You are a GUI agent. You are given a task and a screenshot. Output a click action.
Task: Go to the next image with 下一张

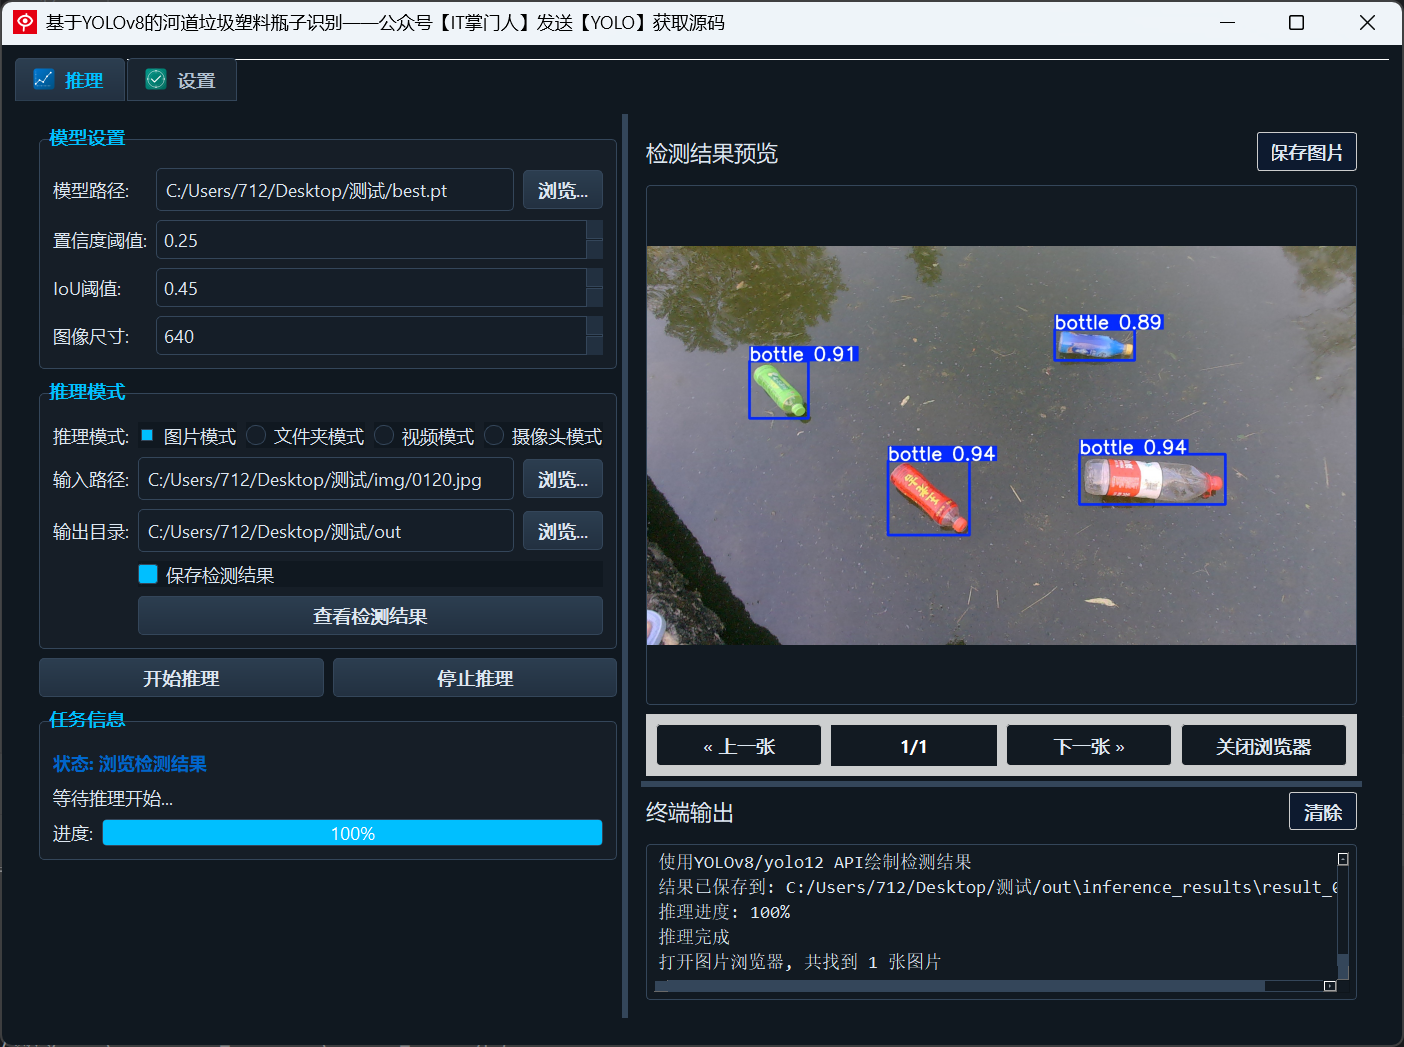(x=1088, y=745)
